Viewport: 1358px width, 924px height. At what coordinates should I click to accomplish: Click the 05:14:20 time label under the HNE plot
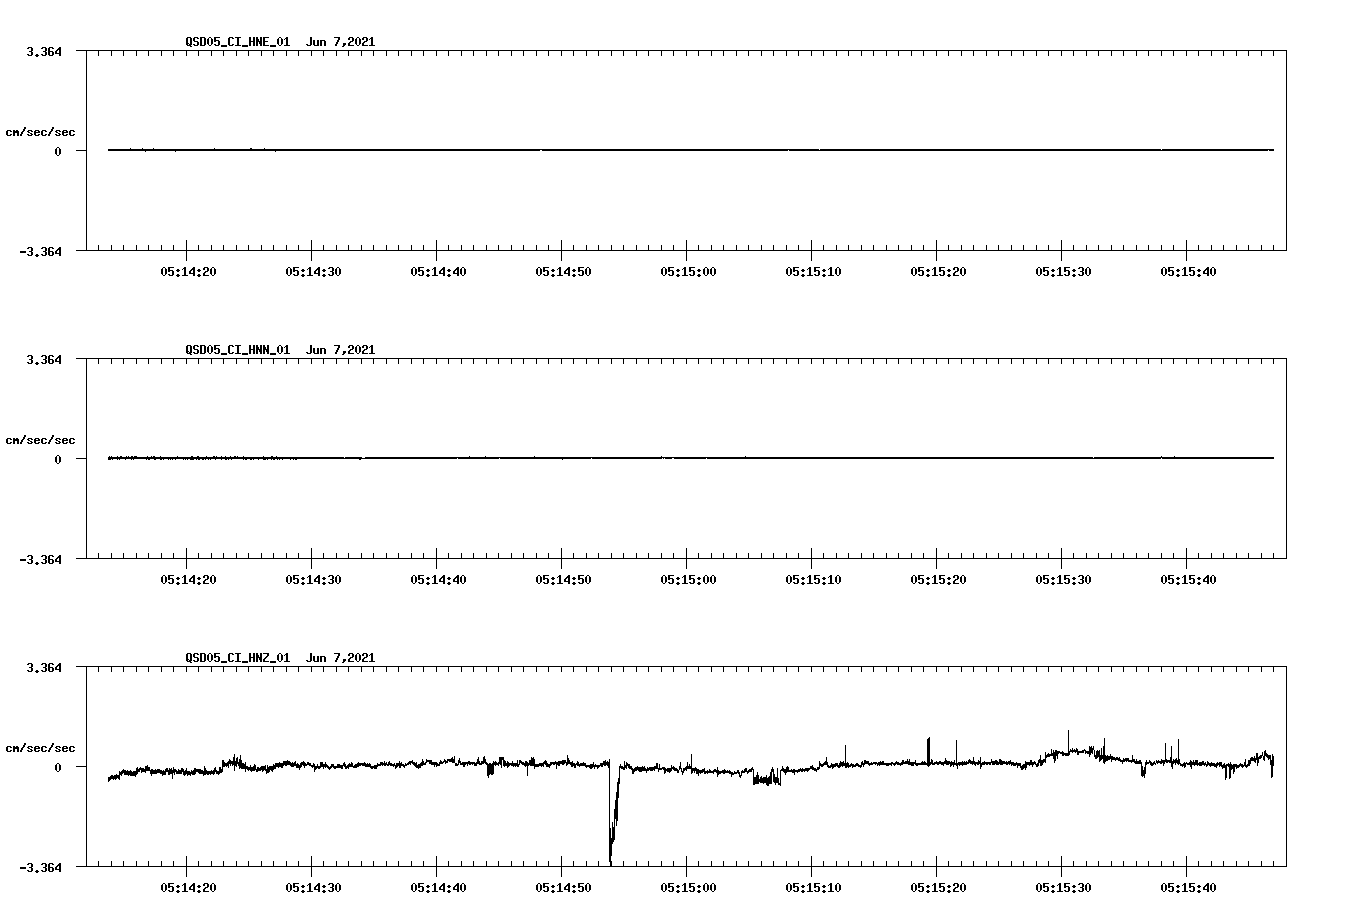pyautogui.click(x=188, y=272)
